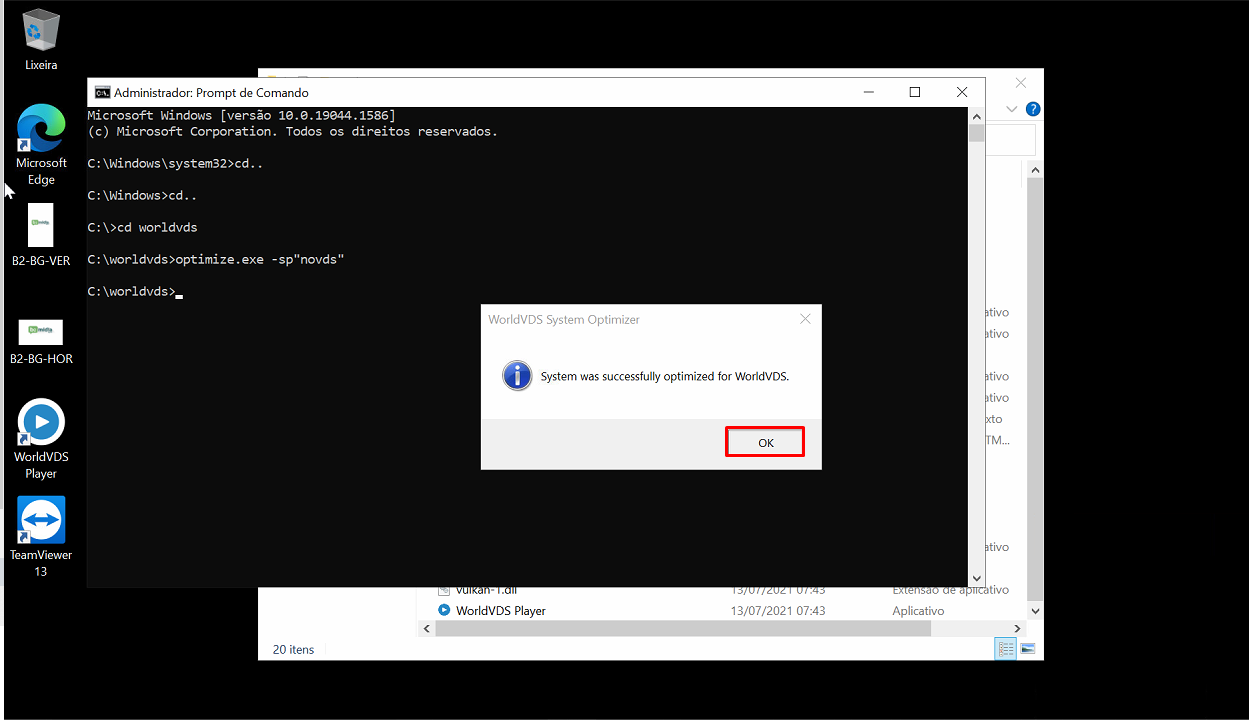Click Explorer file list scroll up arrow

pos(1035,172)
